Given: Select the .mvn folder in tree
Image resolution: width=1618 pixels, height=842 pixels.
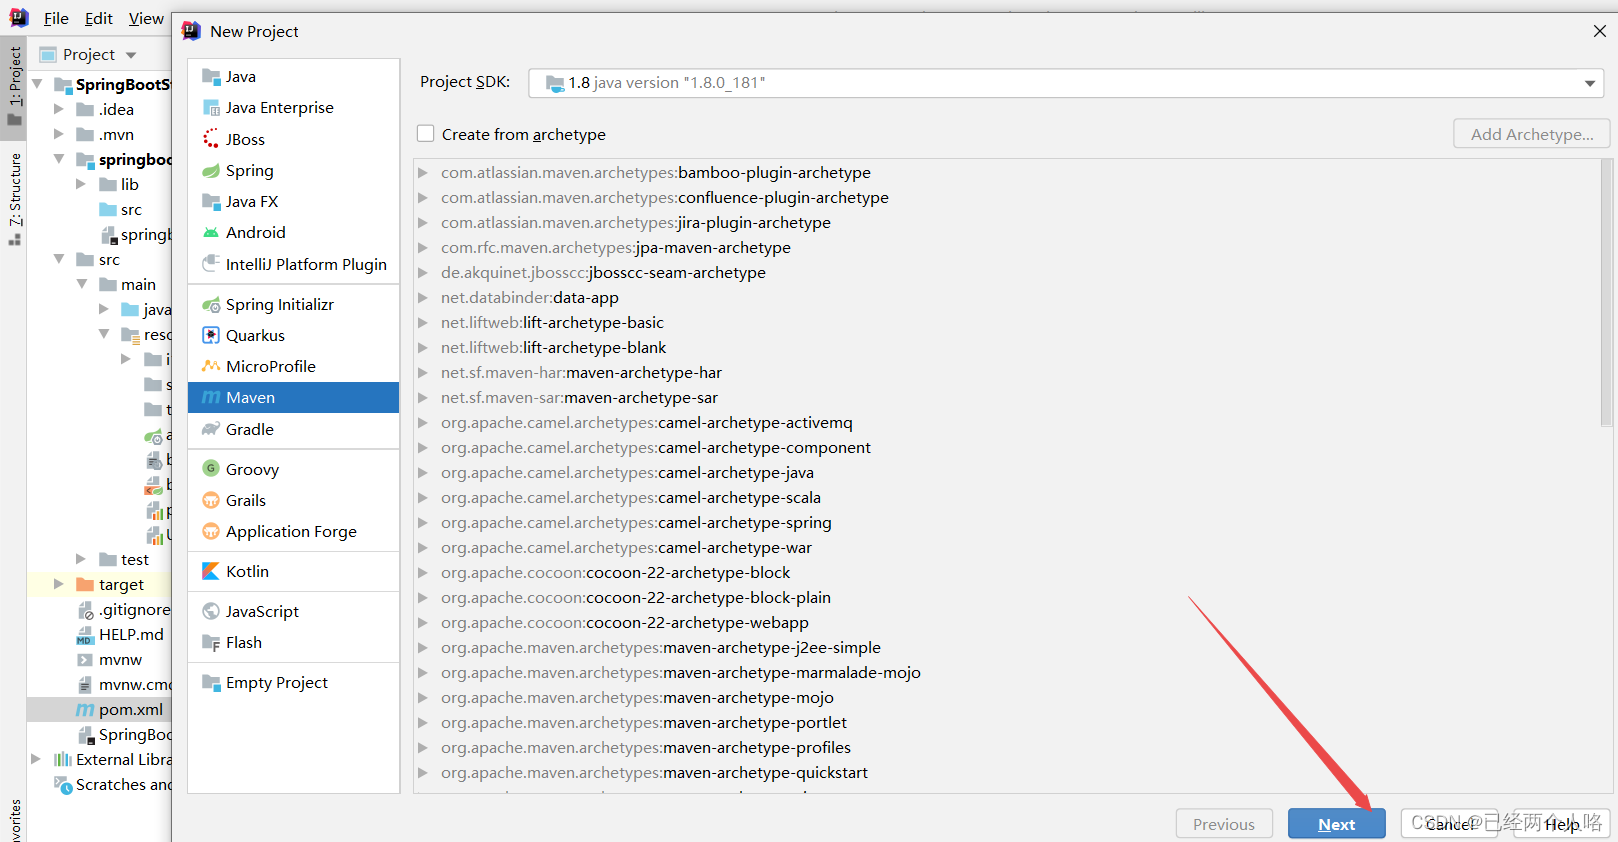Looking at the screenshot, I should pos(116,134).
